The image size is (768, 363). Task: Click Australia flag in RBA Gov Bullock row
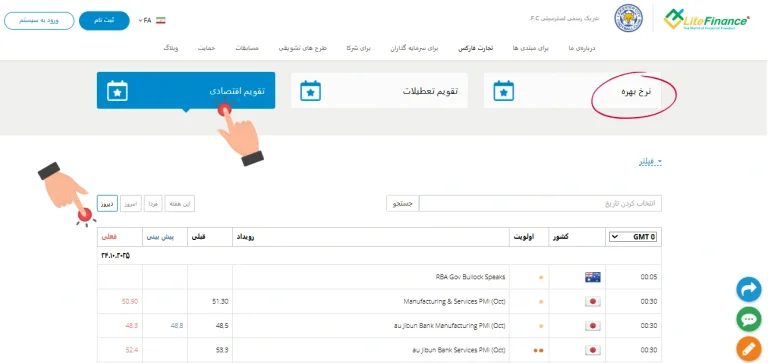coord(593,277)
